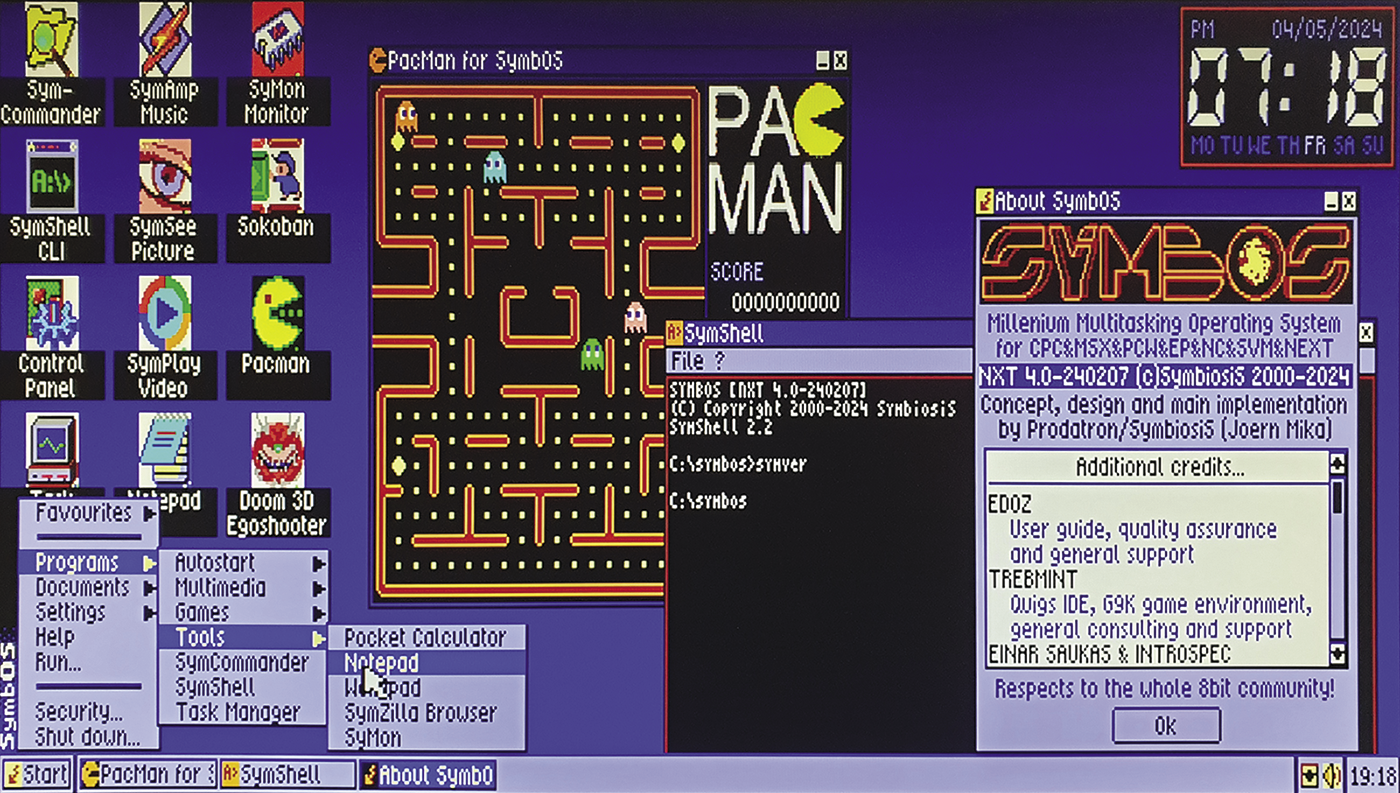
Task: Click the credits list scroll-up arrow
Action: pos(1337,463)
